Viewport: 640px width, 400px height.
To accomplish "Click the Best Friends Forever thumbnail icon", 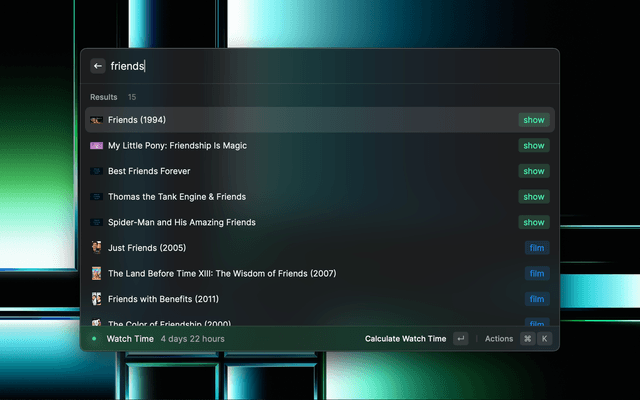I will tap(97, 171).
